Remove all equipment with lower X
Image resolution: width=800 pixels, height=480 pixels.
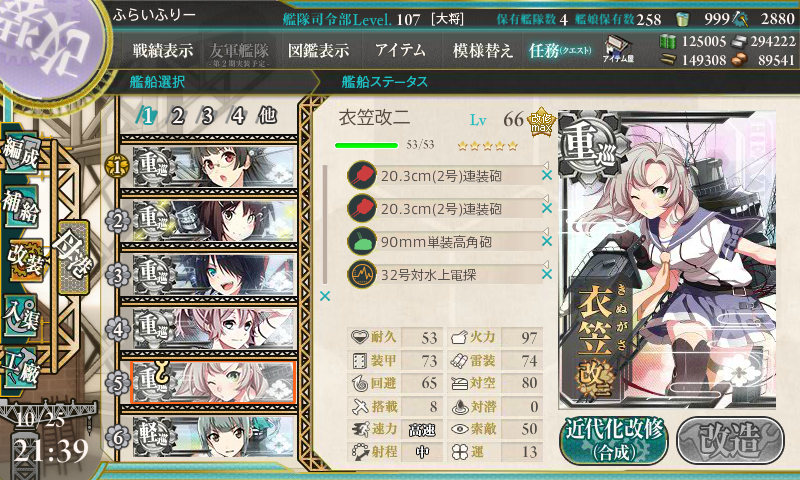pos(324,296)
